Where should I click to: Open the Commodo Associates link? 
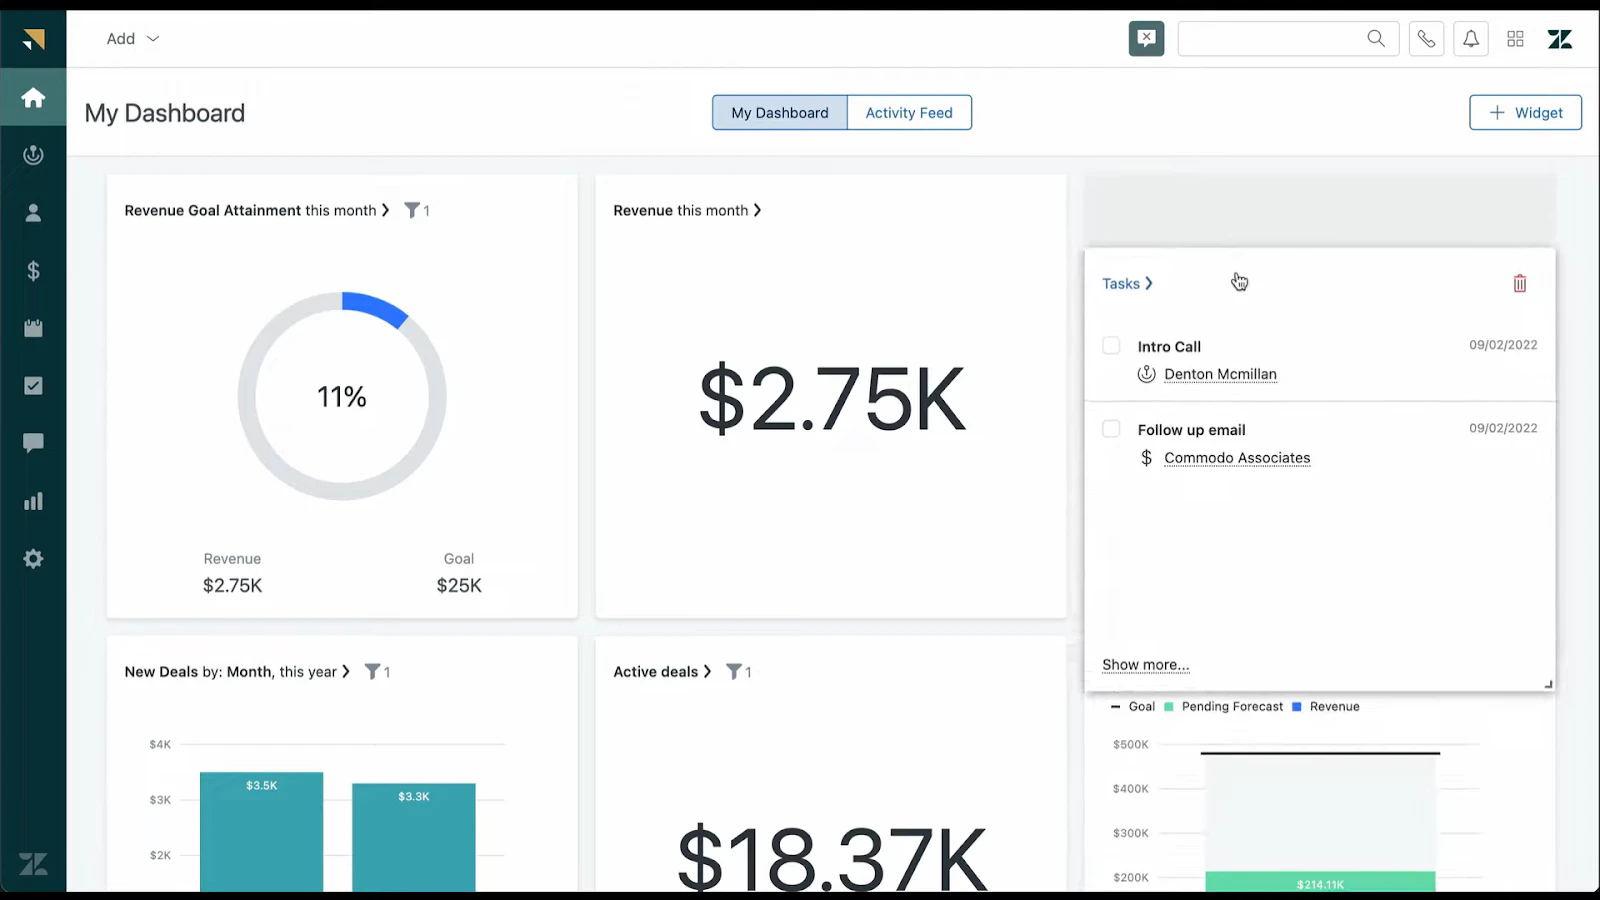pos(1237,458)
